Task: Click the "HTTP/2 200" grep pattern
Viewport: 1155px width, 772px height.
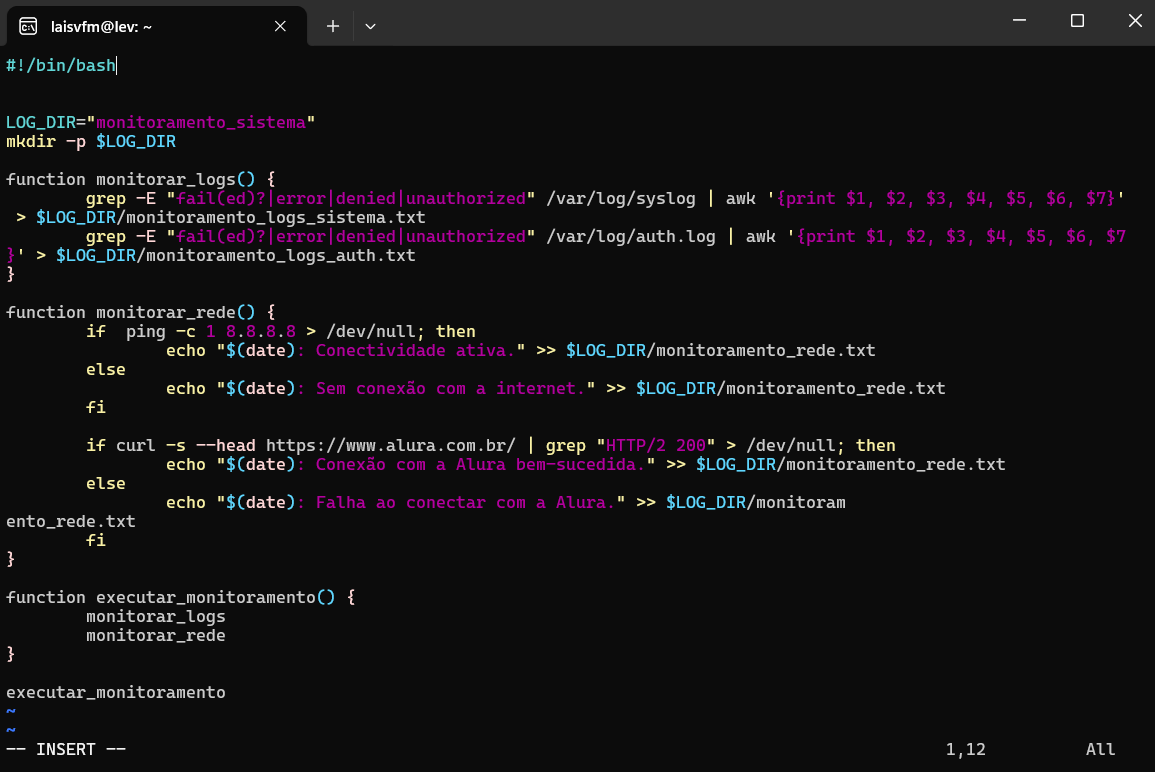Action: tap(655, 446)
